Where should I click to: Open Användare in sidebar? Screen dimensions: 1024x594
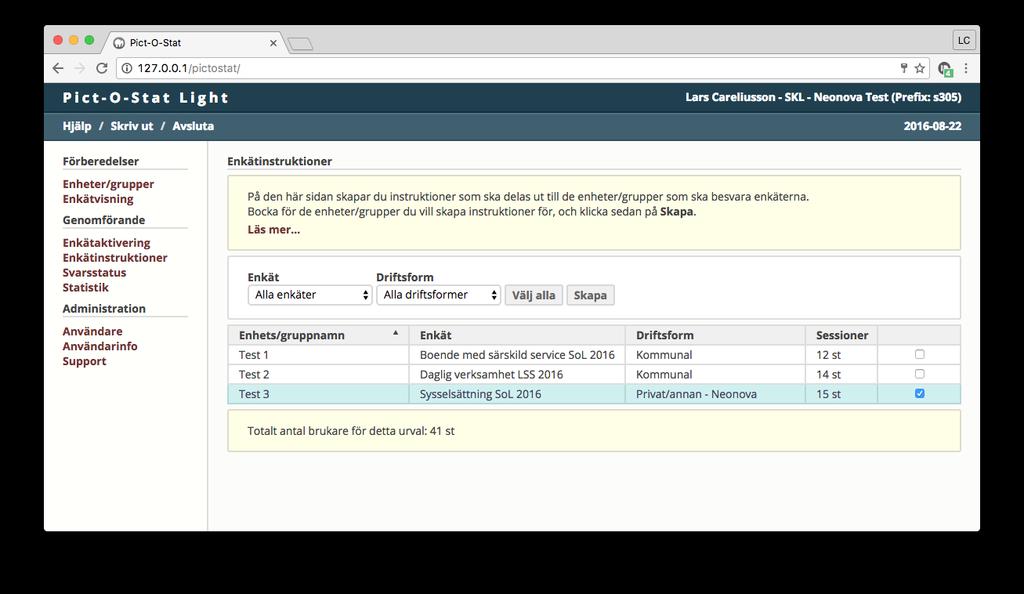click(x=93, y=332)
